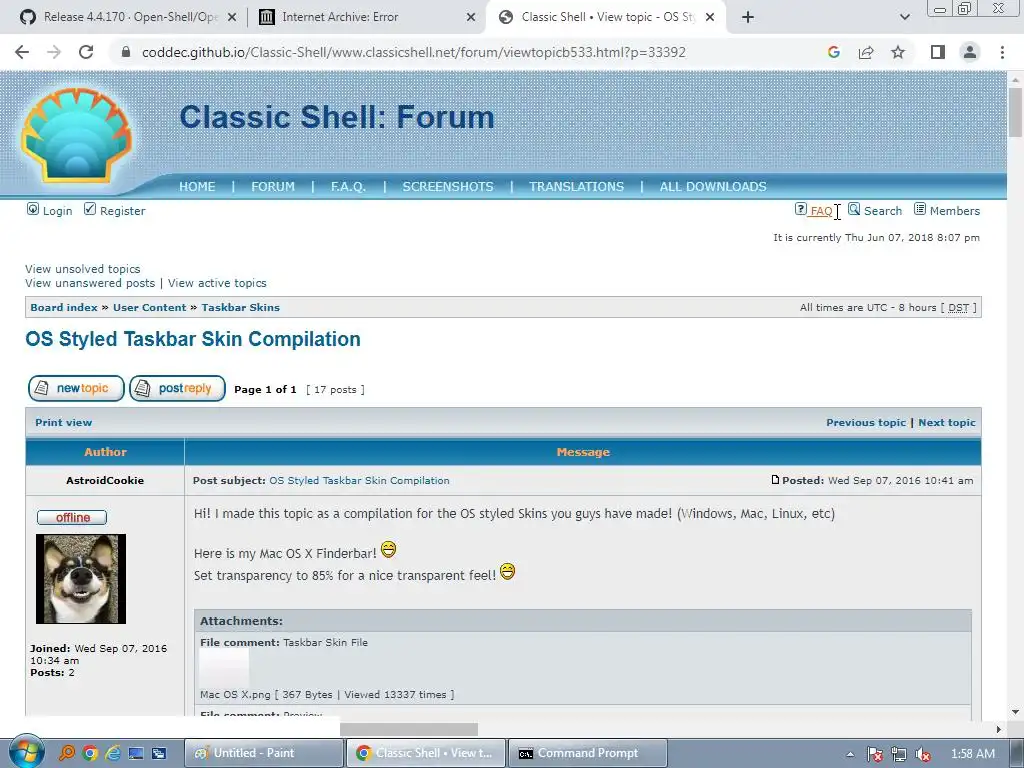Click the Search magnifier icon
Image resolution: width=1024 pixels, height=768 pixels.
854,209
